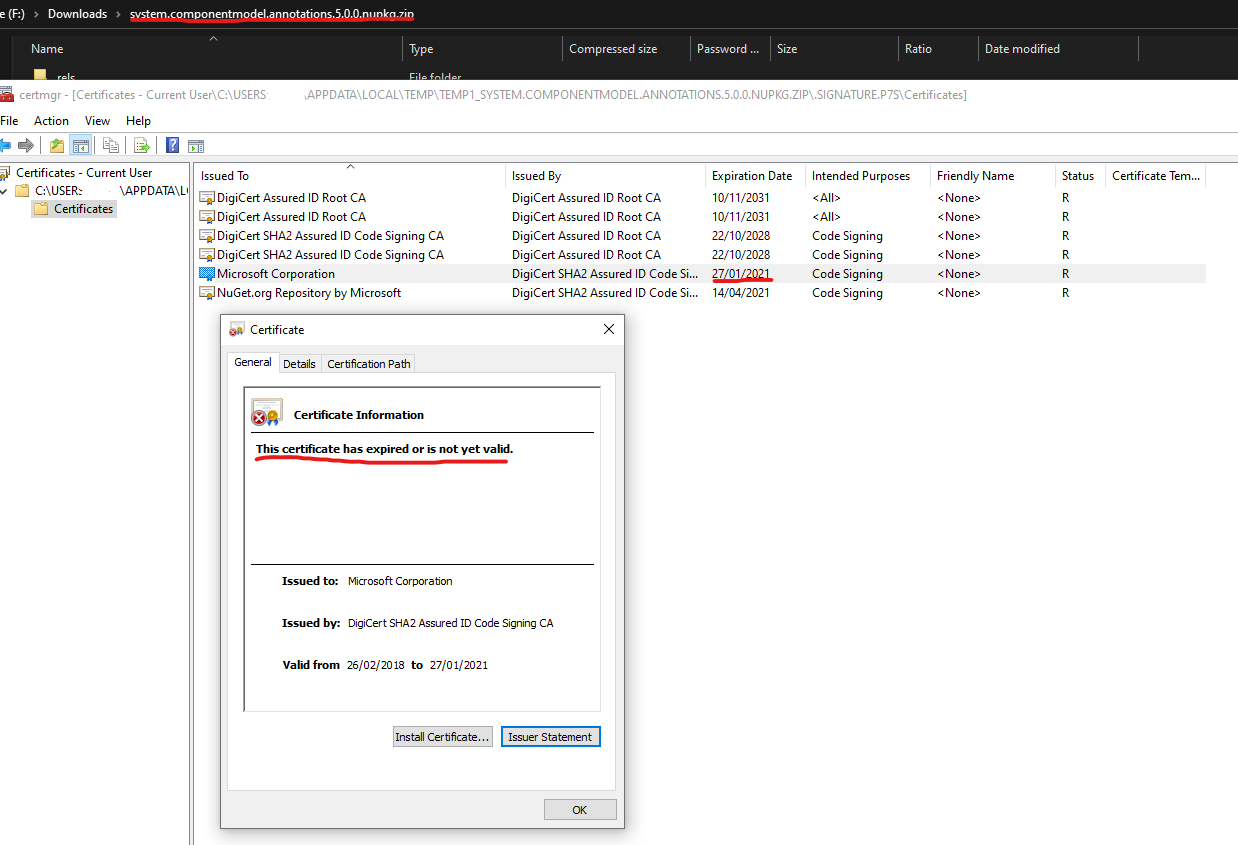1238x845 pixels.
Task: Click the "Certificate Information" heading in dialog
Action: click(359, 415)
